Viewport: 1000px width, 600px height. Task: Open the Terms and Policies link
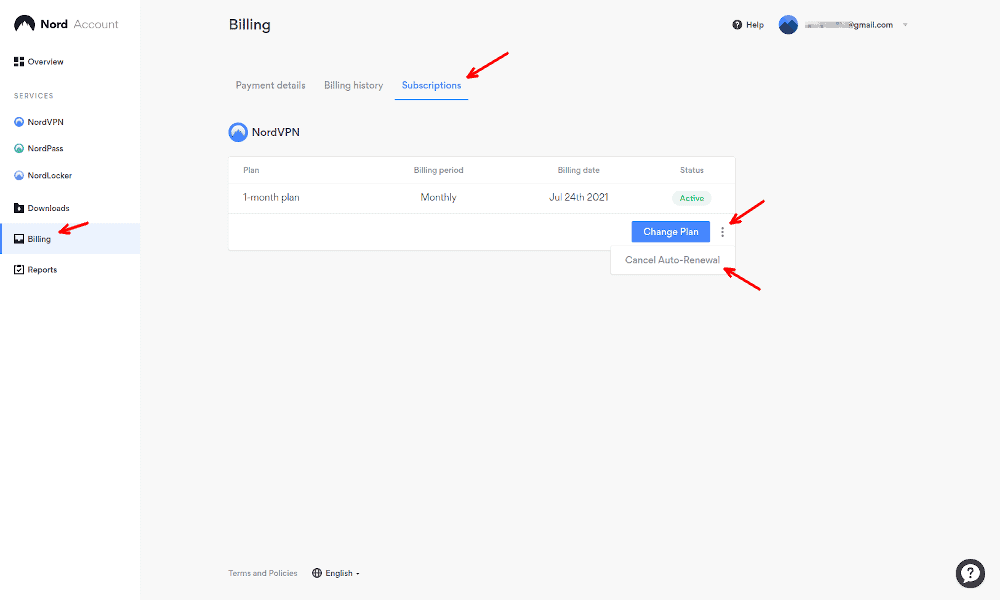(263, 573)
